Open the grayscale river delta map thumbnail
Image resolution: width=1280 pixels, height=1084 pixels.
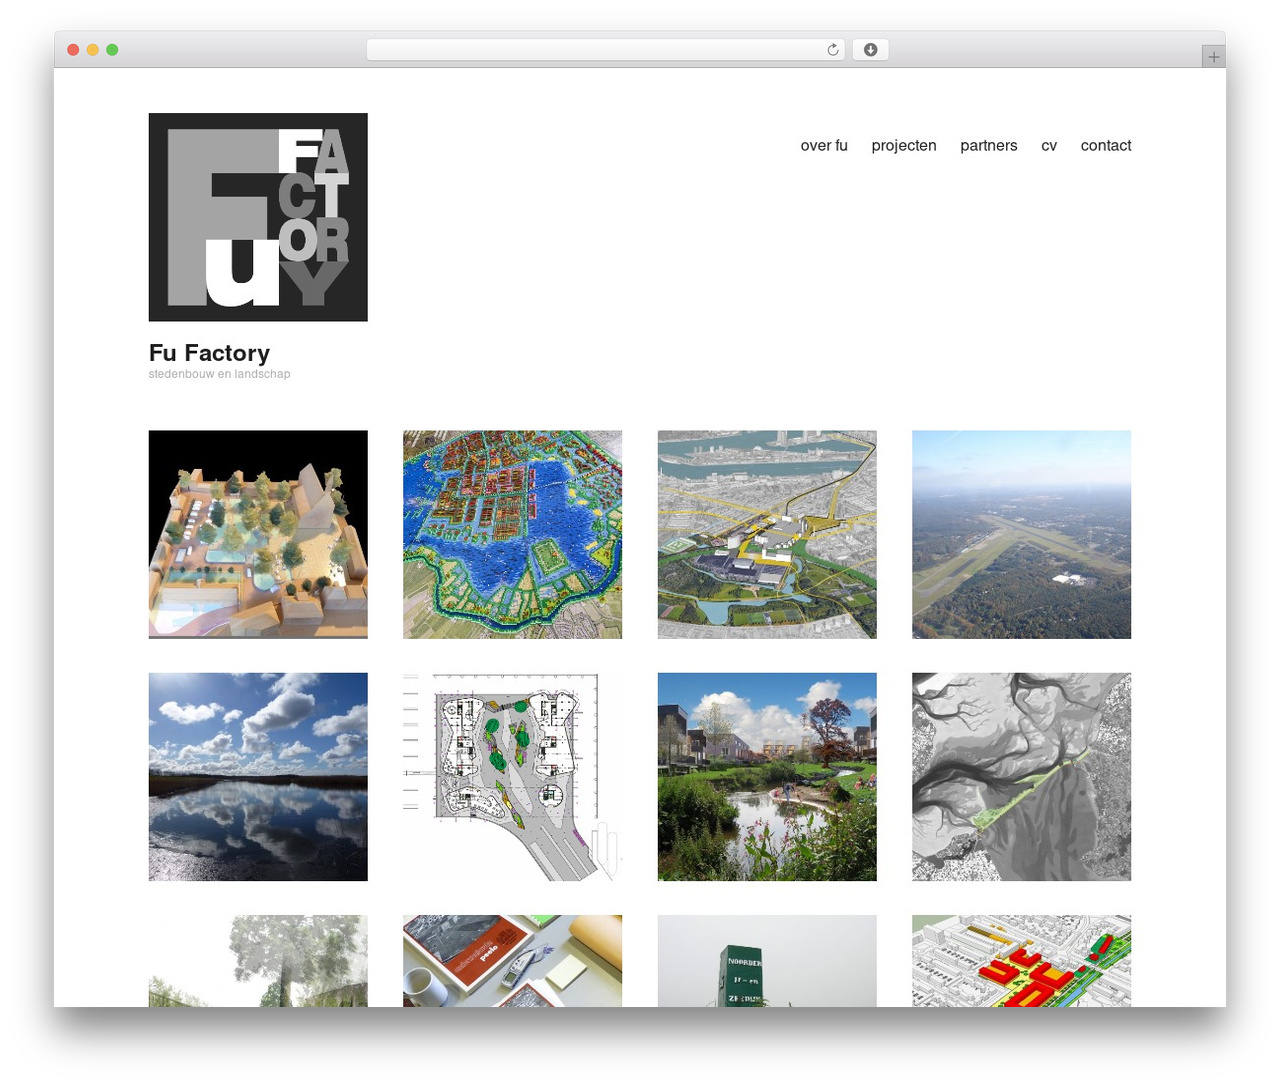tap(1021, 777)
